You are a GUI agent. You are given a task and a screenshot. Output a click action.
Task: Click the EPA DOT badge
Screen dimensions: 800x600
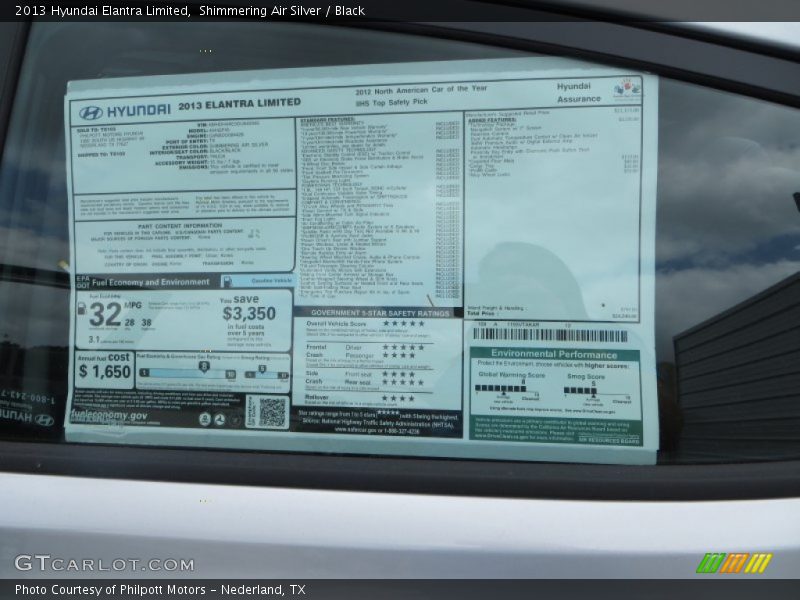[x=83, y=282]
